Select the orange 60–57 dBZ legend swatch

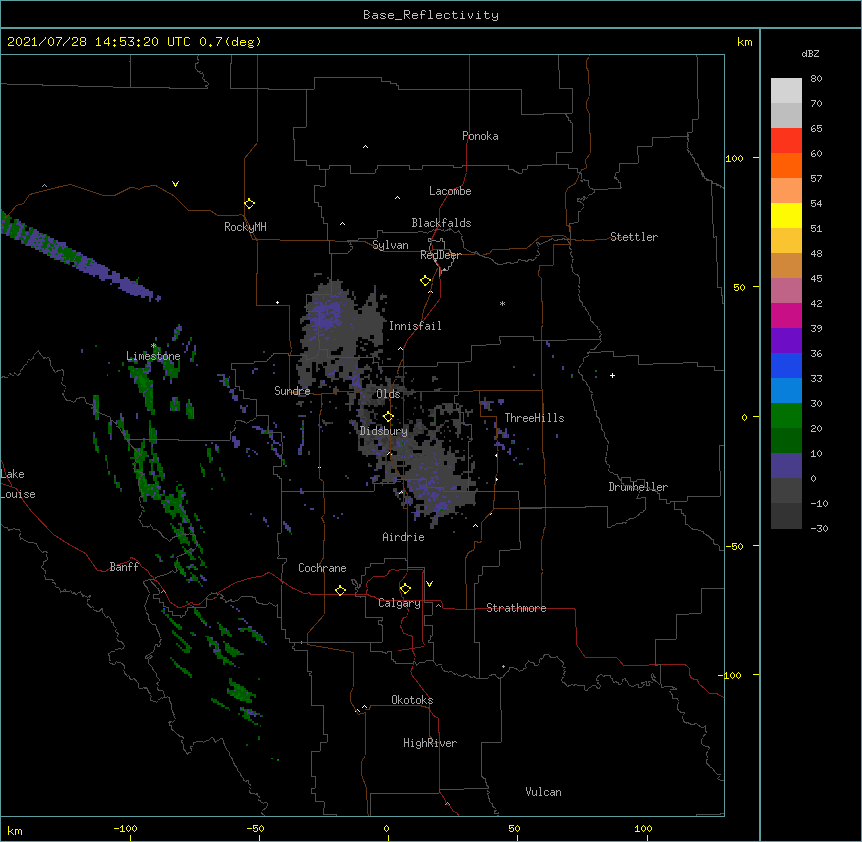tap(786, 165)
